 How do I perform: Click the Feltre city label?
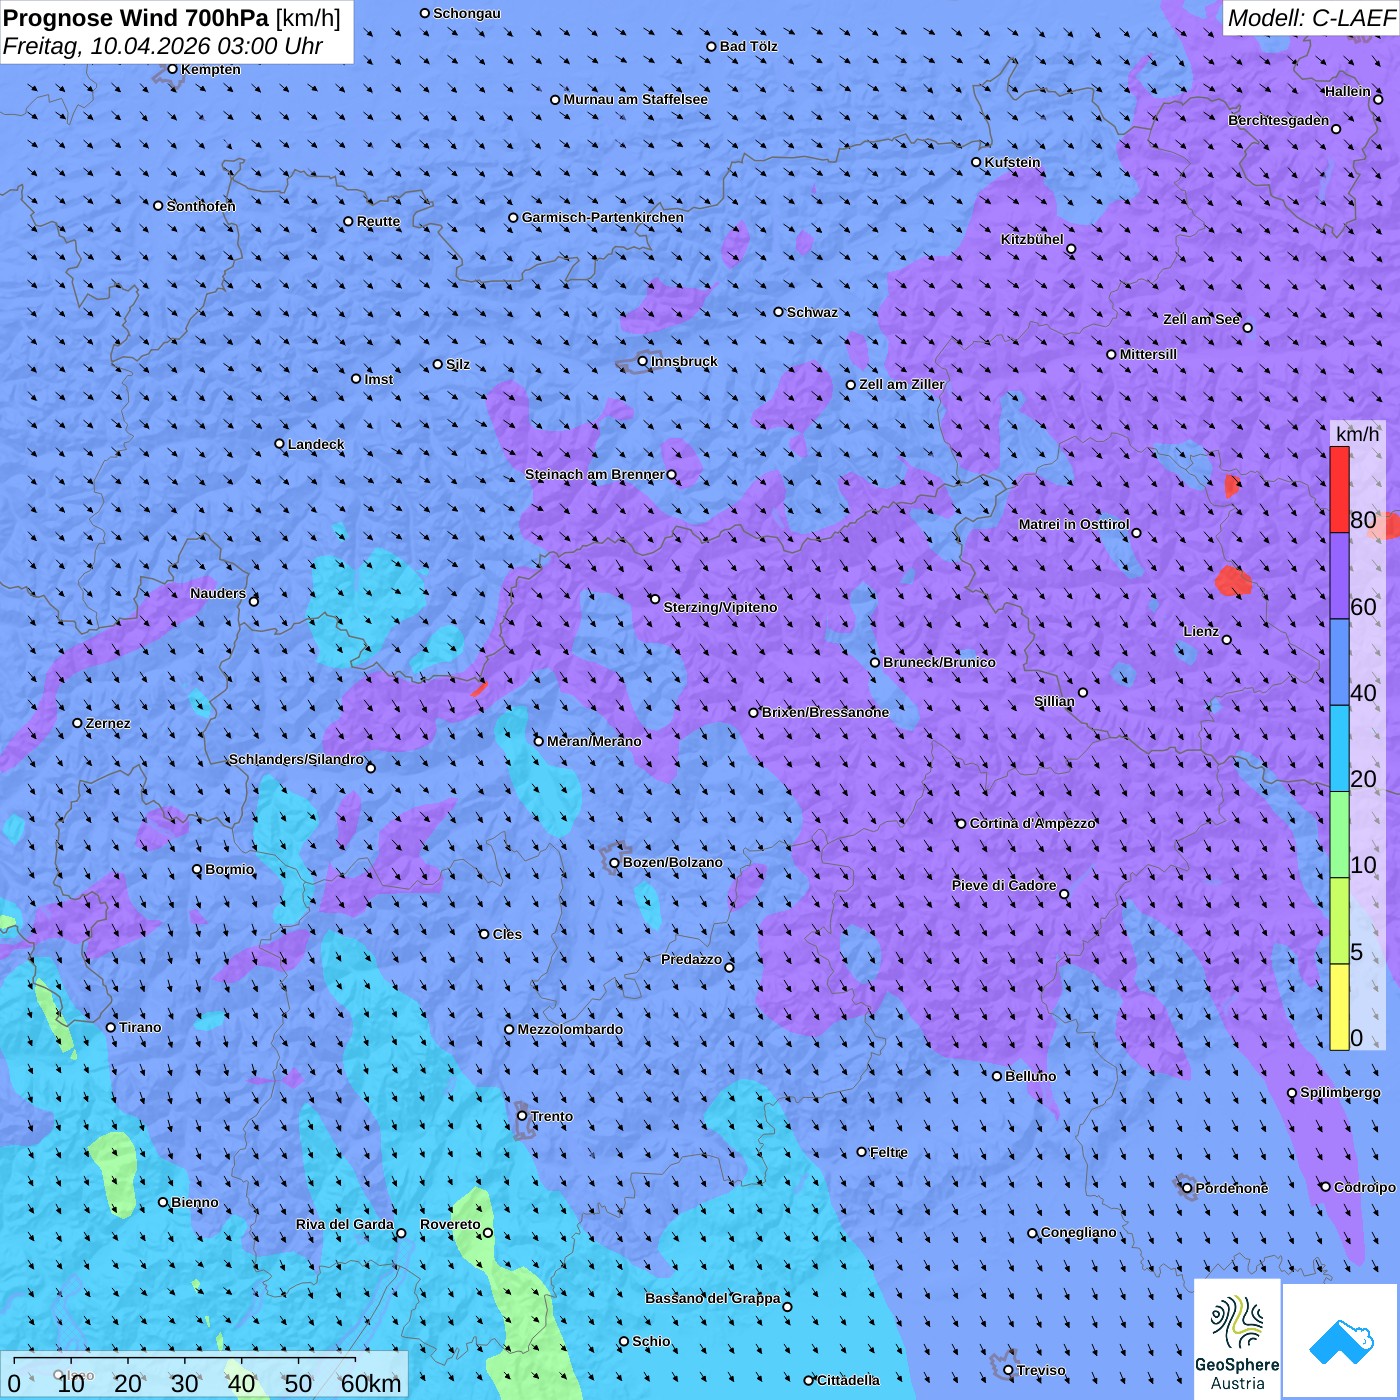coord(889,1152)
